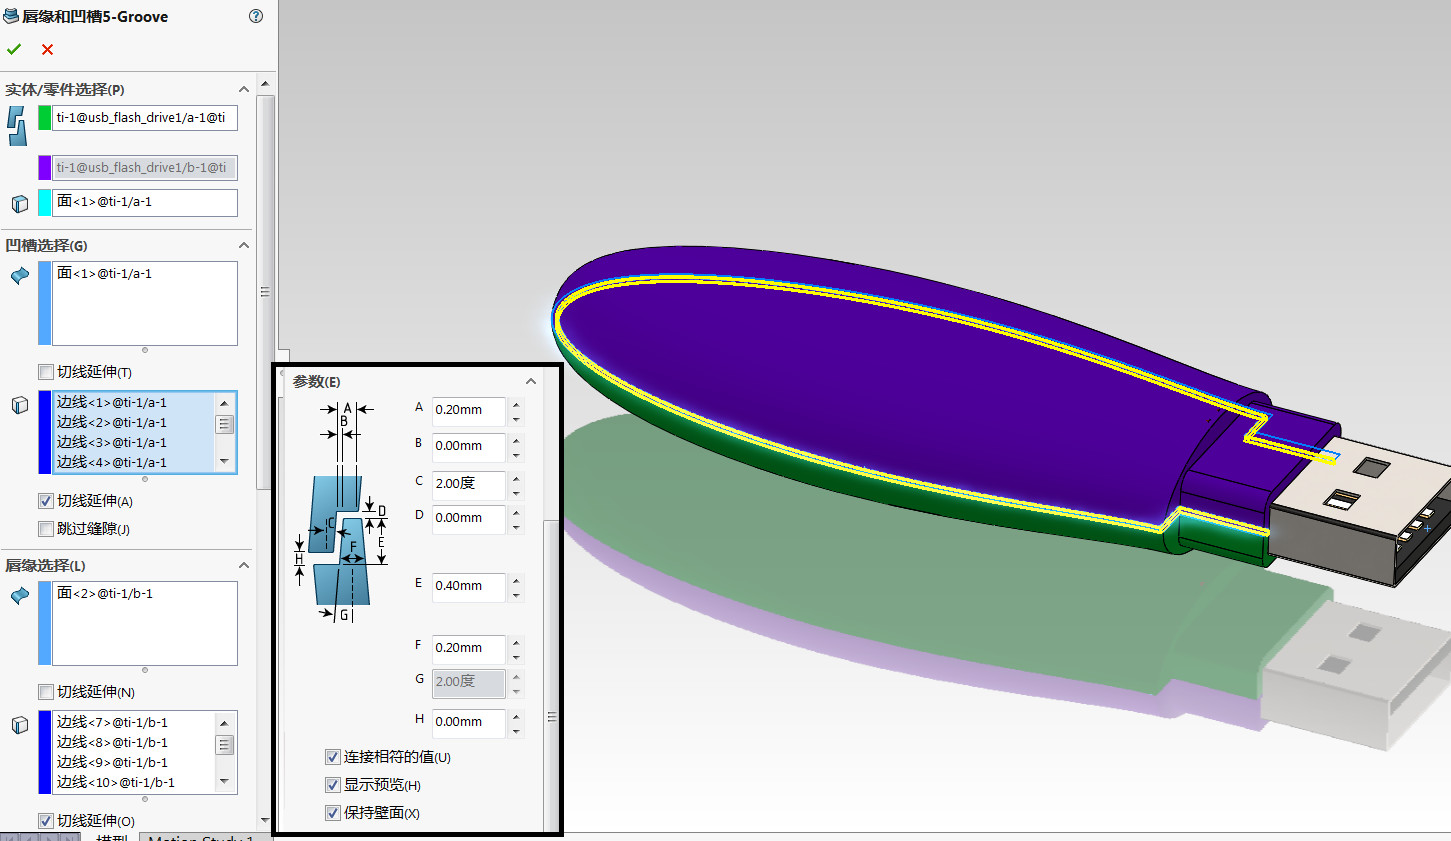Click the cube icon beside lip edges list
This screenshot has height=841, width=1451.
pyautogui.click(x=20, y=725)
